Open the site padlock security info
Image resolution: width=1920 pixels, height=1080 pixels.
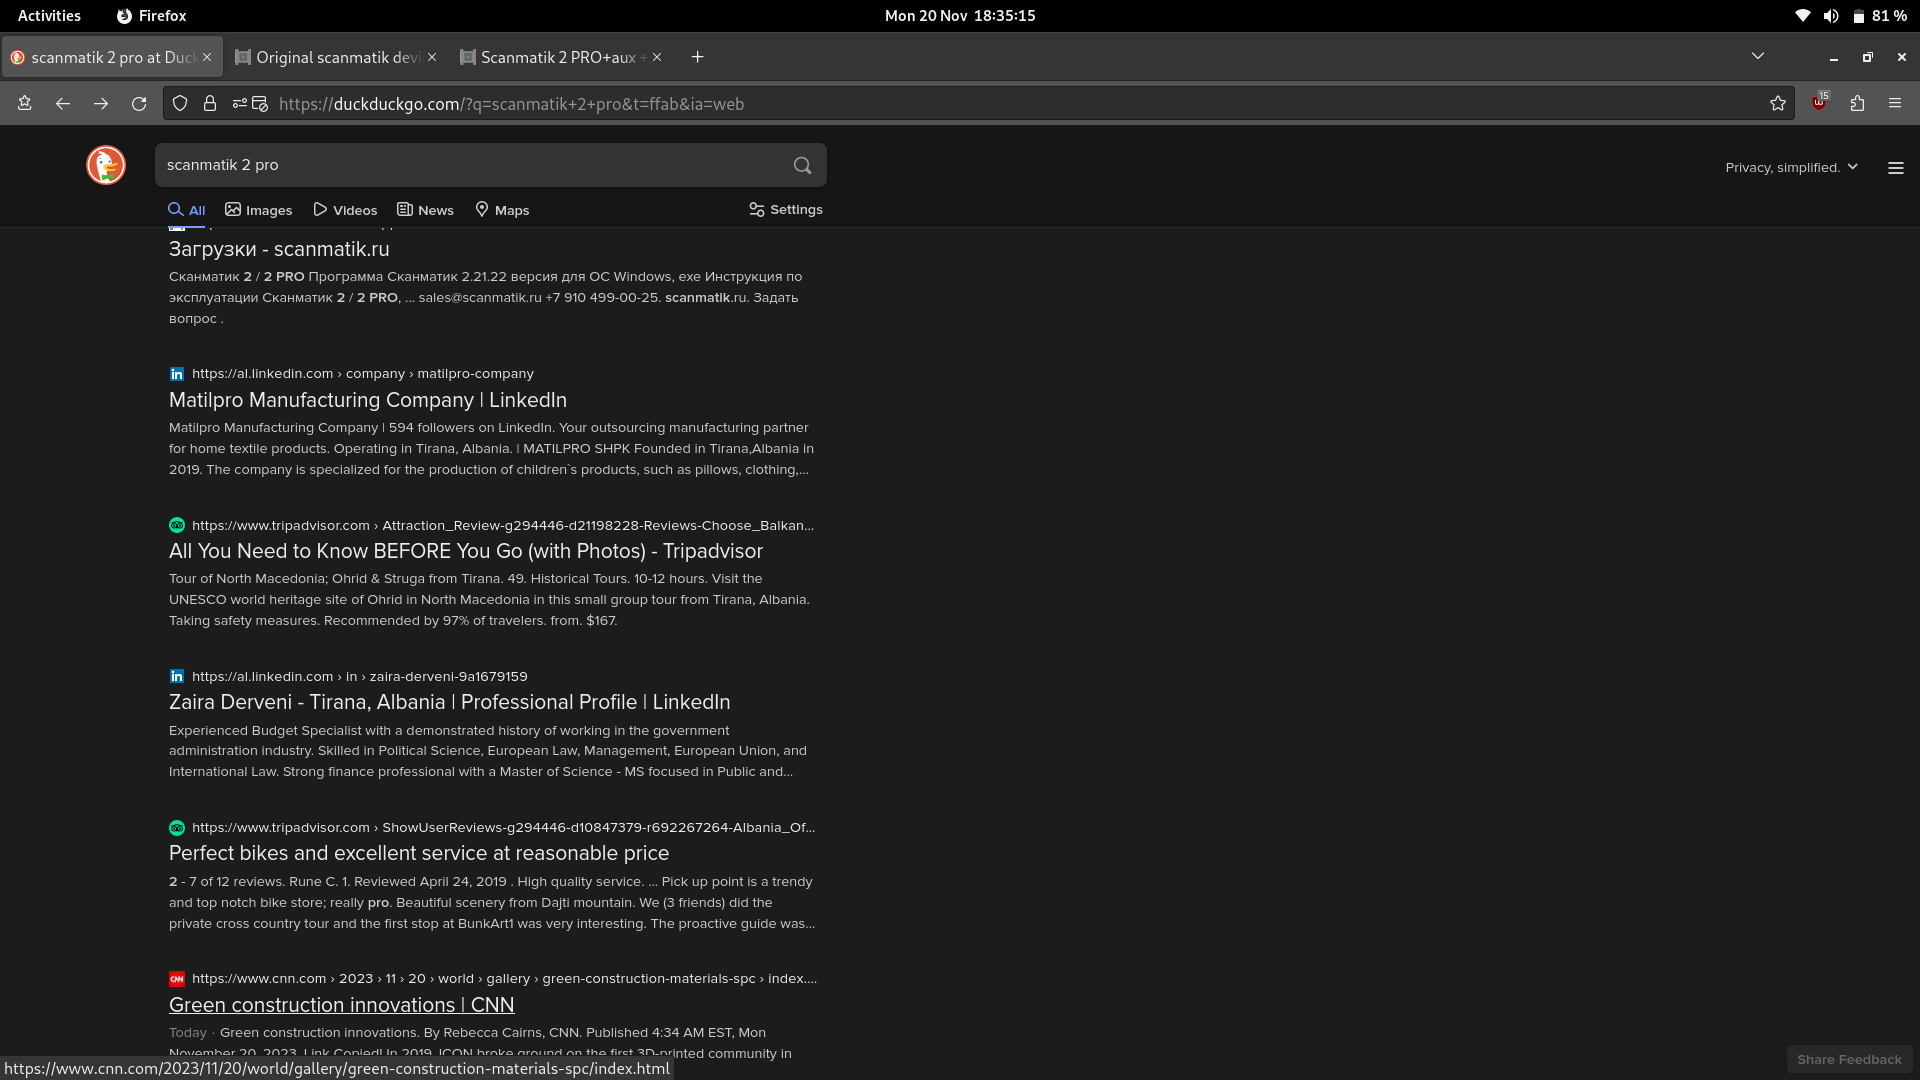(210, 104)
